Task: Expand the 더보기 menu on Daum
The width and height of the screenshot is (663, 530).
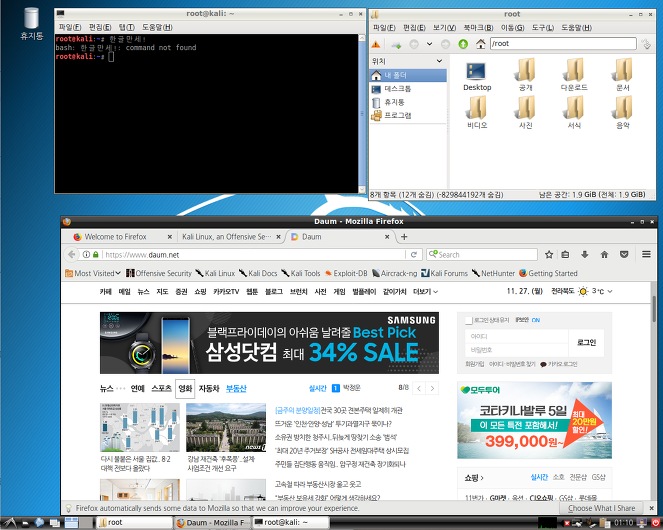Action: tap(425, 291)
